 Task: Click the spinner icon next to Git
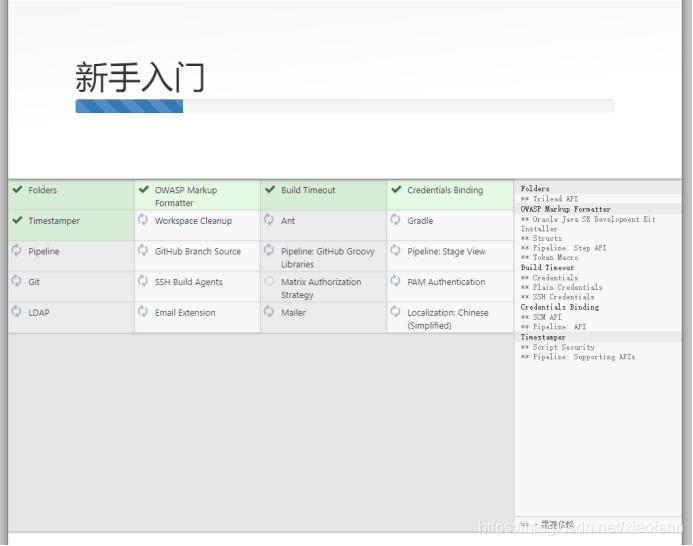click(16, 281)
